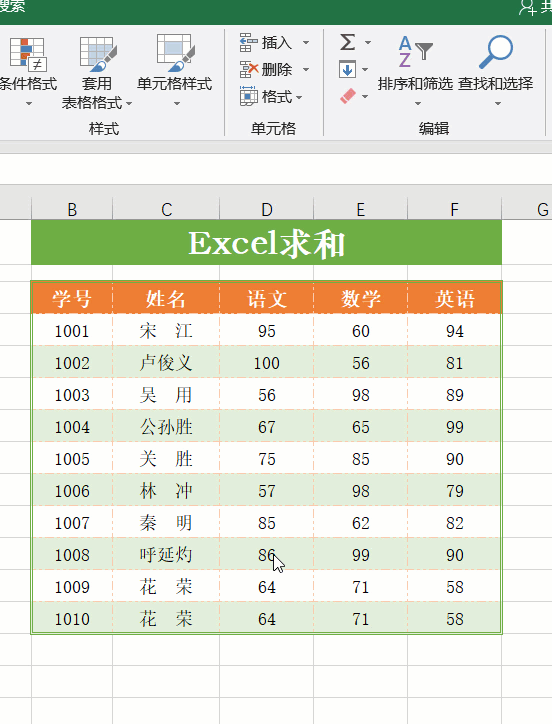Viewport: 552px width, 724px height.
Task: Click the 语文 header cell
Action: coord(267,298)
